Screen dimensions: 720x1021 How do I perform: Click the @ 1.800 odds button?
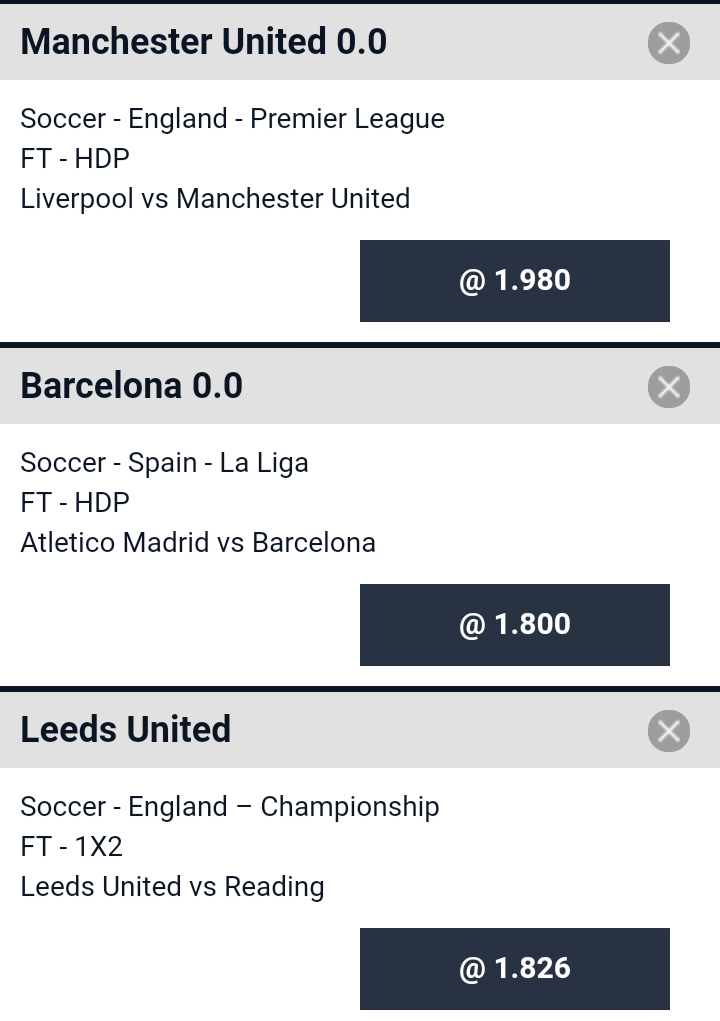click(514, 624)
